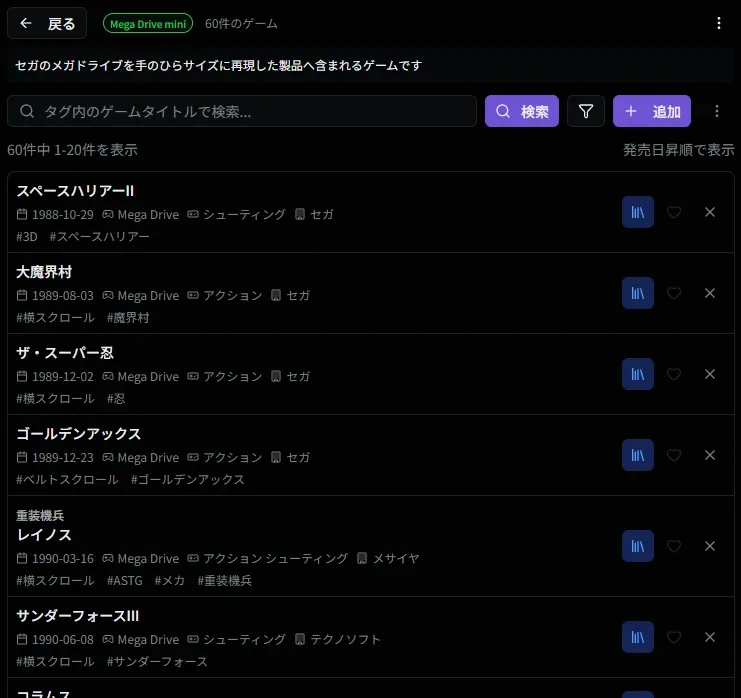Favorite ザ・スーパー忍 with the heart
Image resolution: width=741 pixels, height=698 pixels.
point(674,374)
